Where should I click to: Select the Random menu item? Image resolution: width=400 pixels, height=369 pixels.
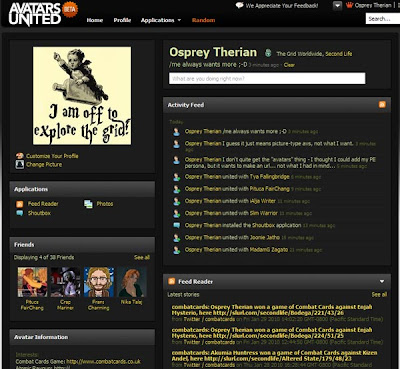point(203,20)
